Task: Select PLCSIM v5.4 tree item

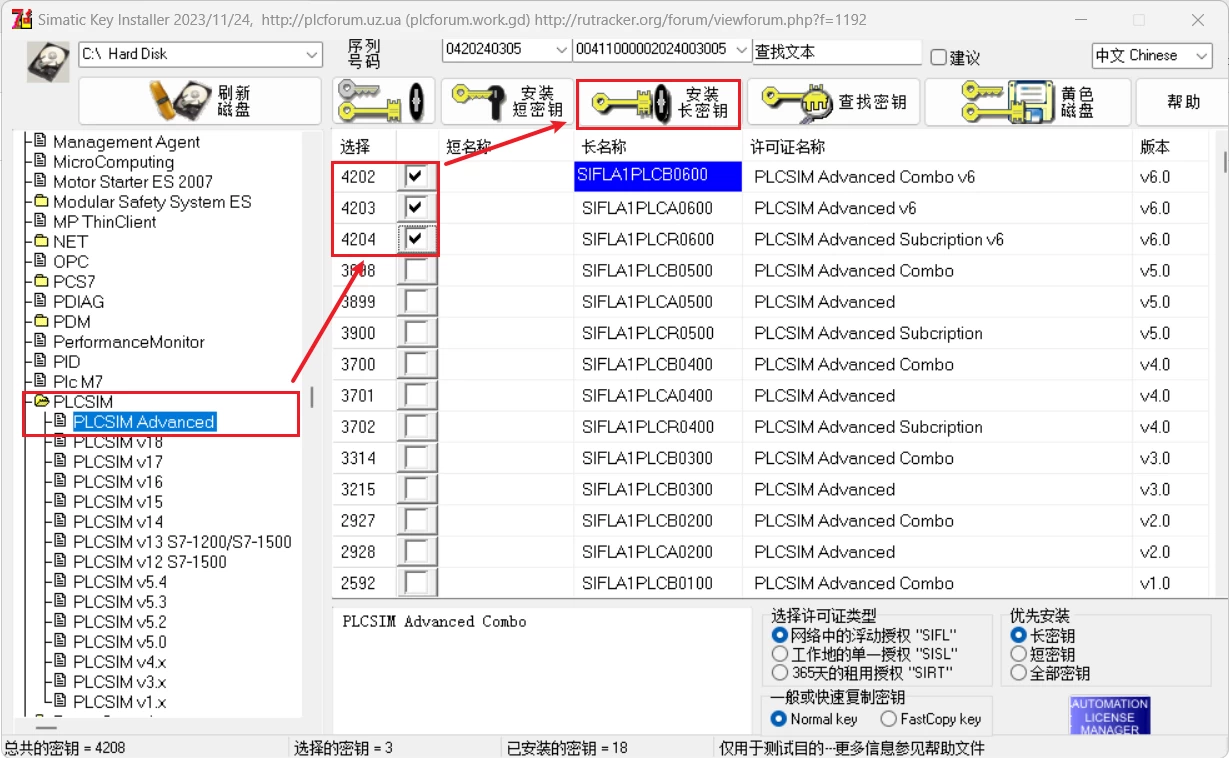Action: point(120,581)
